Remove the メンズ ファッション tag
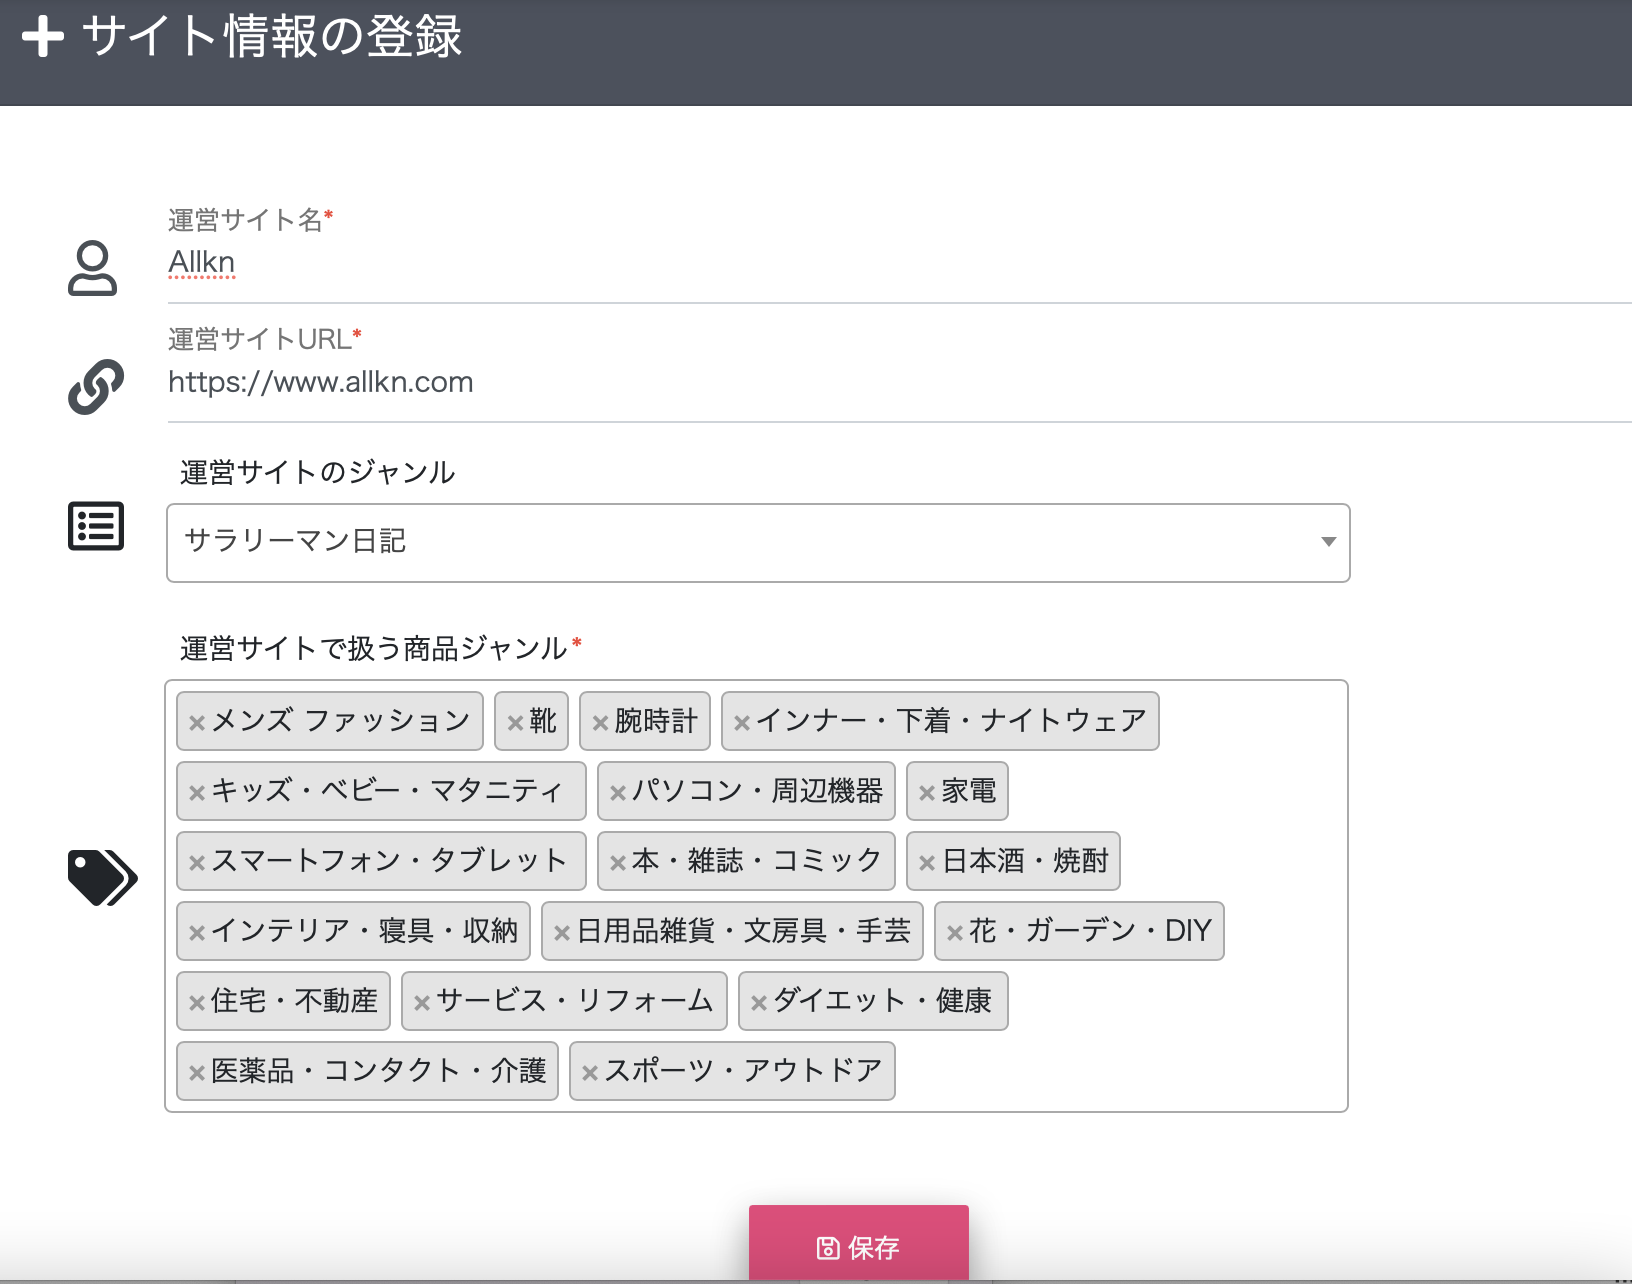The height and width of the screenshot is (1284, 1632). (197, 723)
